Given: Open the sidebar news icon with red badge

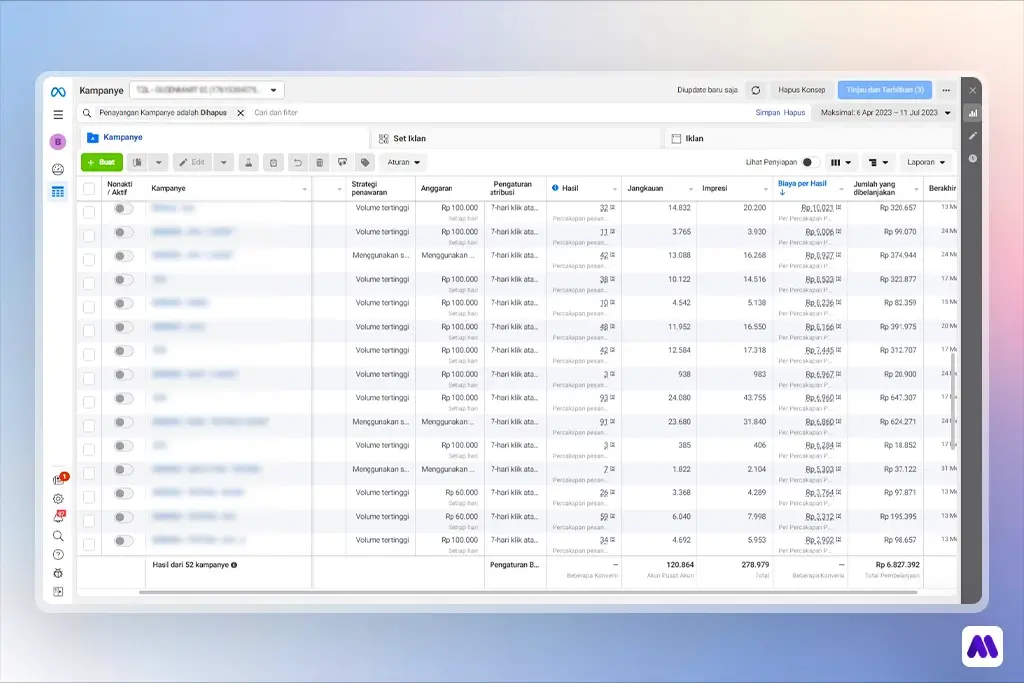Looking at the screenshot, I should [59, 479].
